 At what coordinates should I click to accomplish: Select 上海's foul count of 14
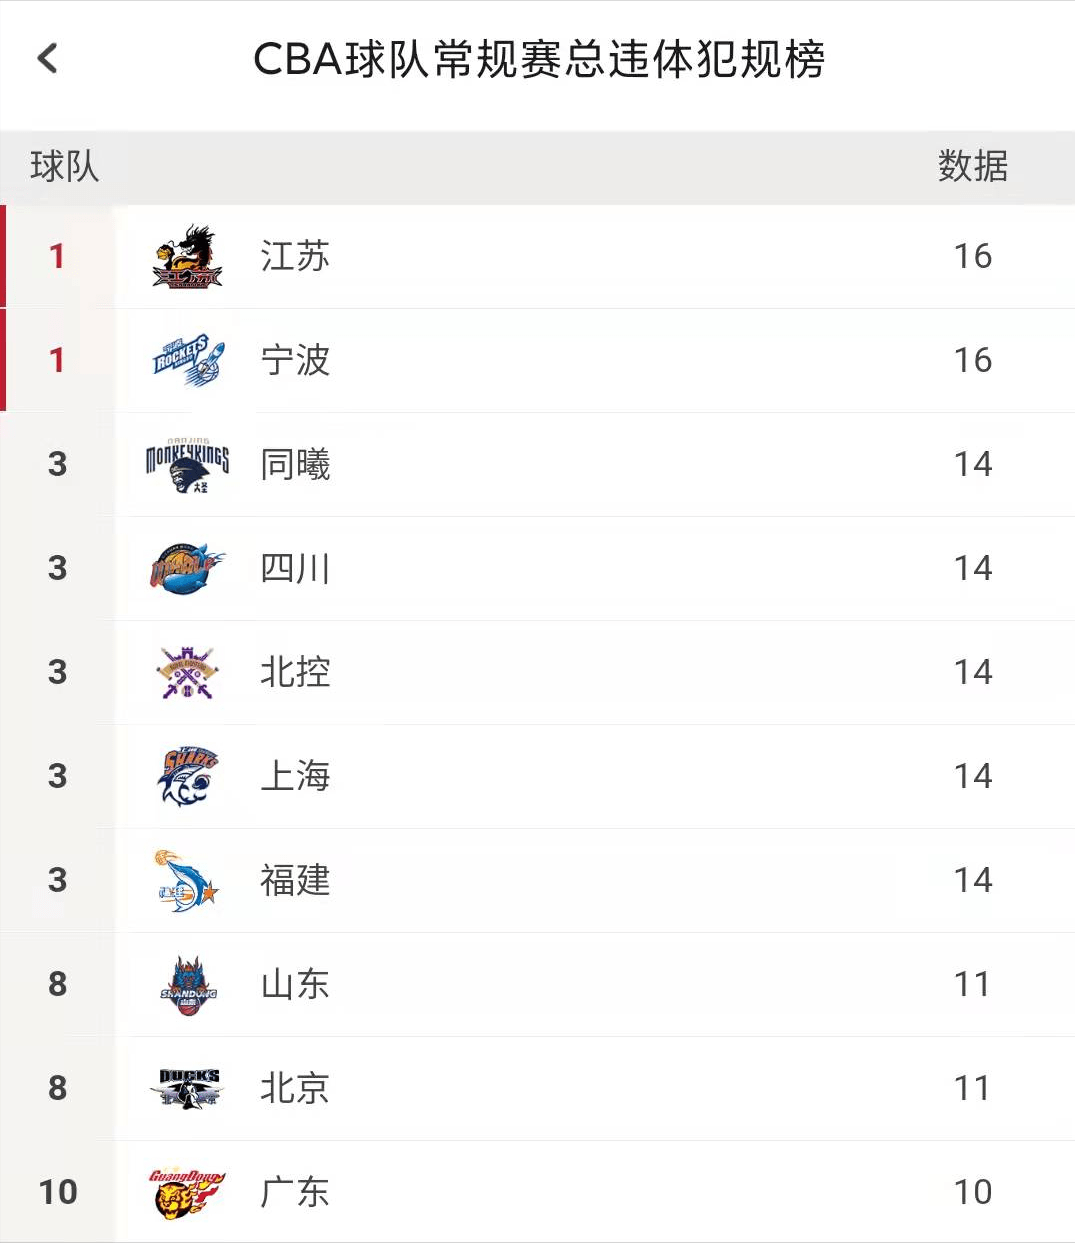click(972, 777)
